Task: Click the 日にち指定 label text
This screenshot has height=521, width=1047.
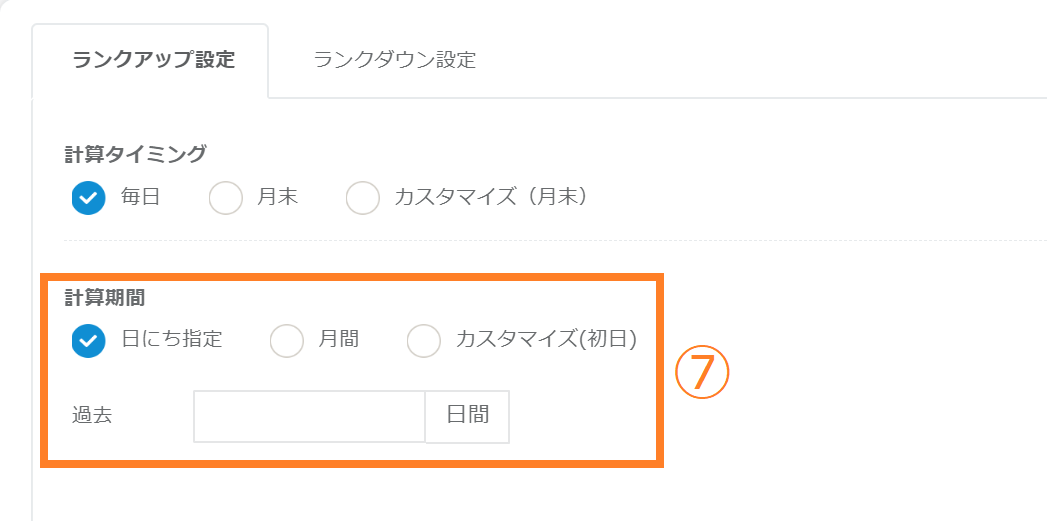Action: (171, 340)
